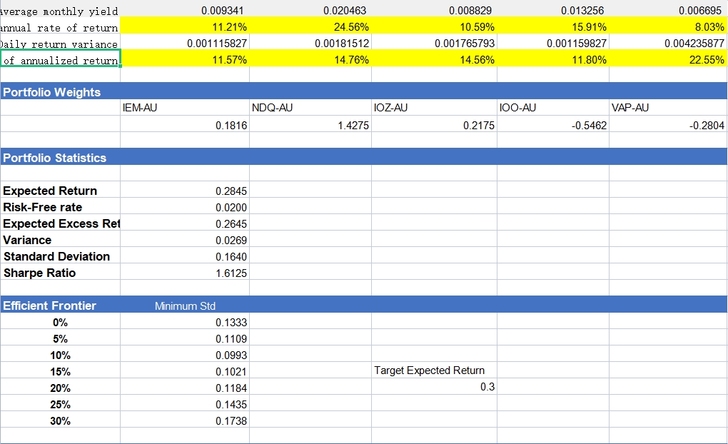Click the Minimum Std column label
Screen dimensions: 728x444
point(185,306)
